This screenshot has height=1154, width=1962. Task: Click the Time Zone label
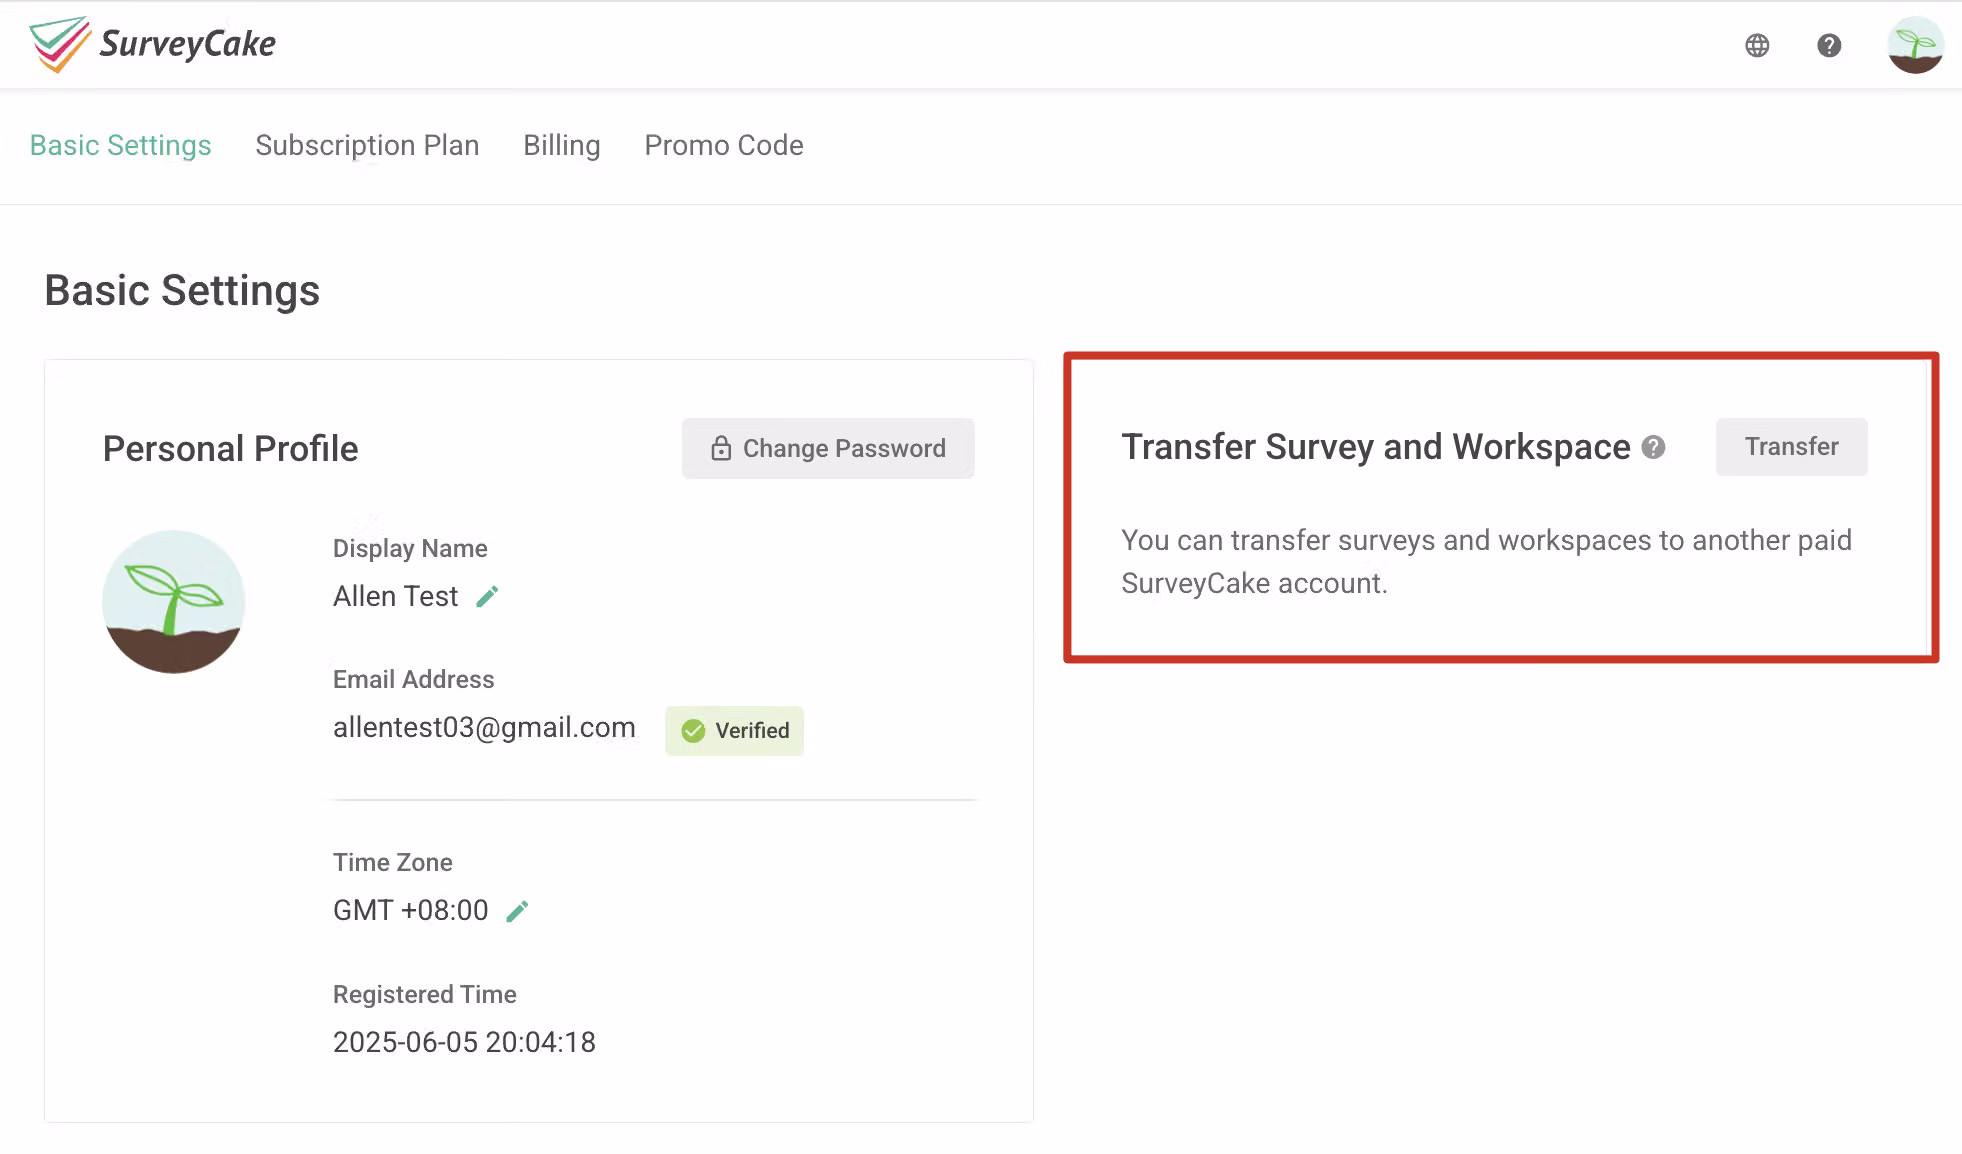(393, 863)
